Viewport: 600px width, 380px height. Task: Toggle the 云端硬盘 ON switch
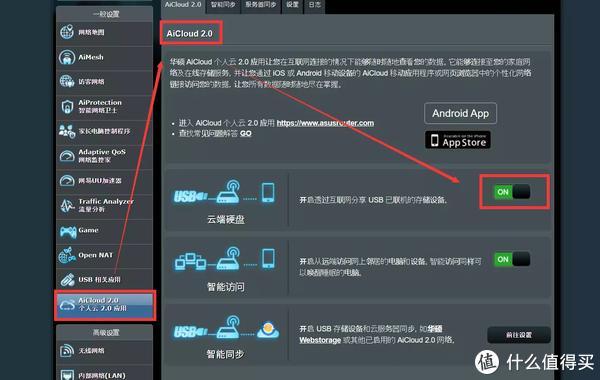512,192
